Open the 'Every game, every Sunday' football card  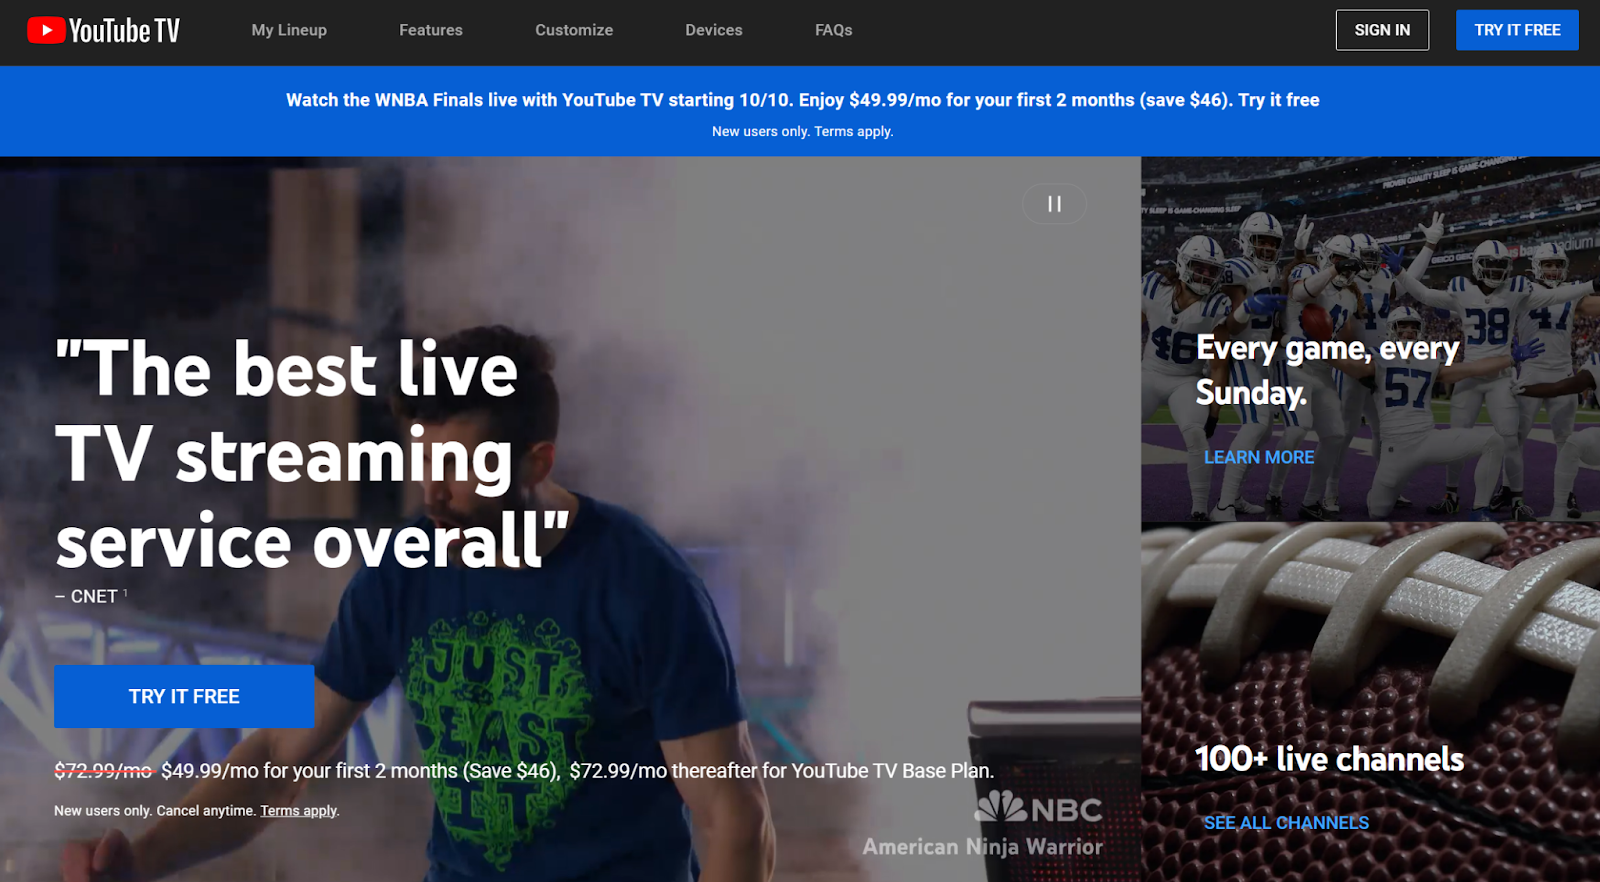1370,338
